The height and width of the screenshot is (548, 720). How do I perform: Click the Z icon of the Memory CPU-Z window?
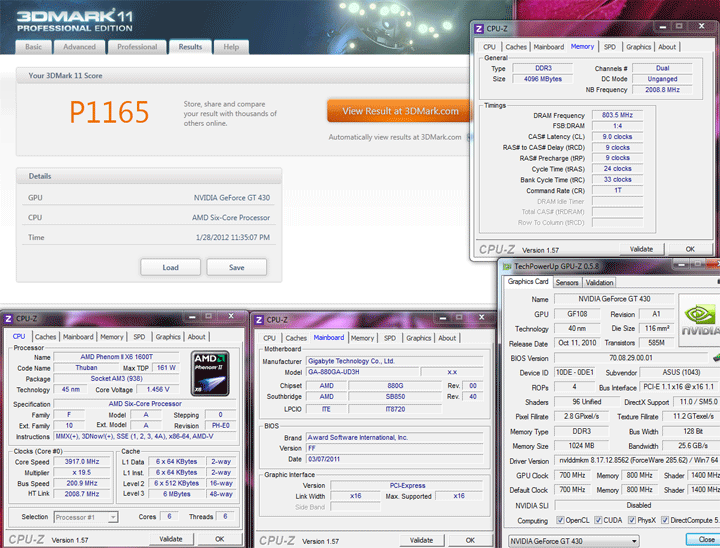pos(479,29)
